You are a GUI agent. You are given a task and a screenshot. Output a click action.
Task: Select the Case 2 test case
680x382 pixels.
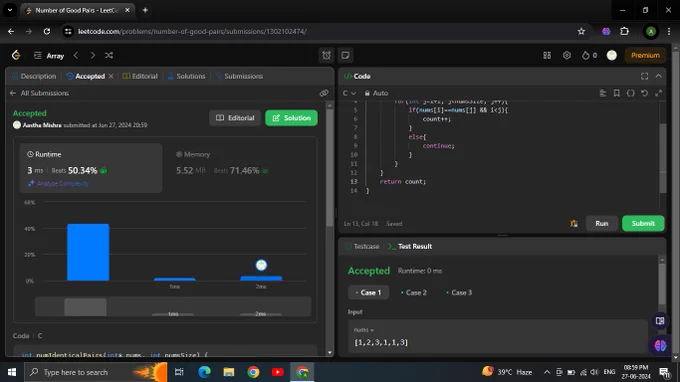[414, 293]
